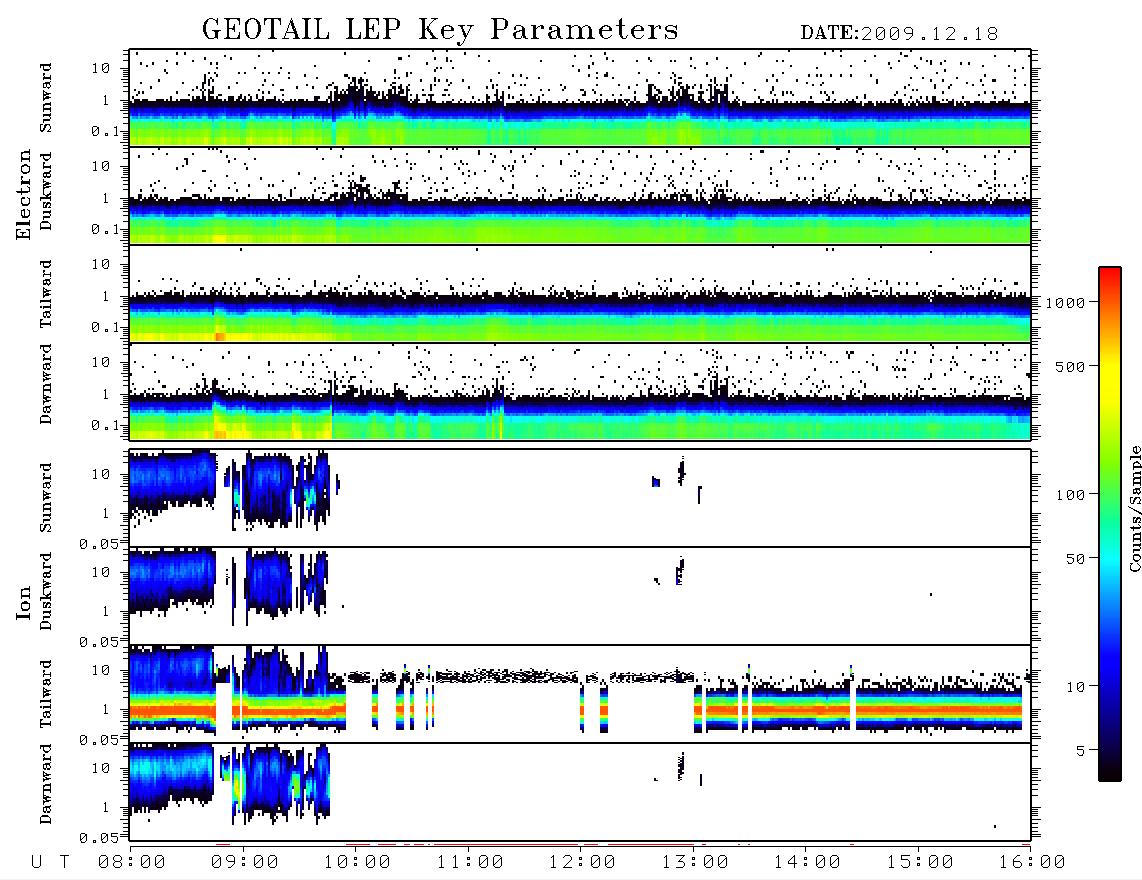
Task: Click the 100 color bar tick label
Action: pyautogui.click(x=1071, y=495)
